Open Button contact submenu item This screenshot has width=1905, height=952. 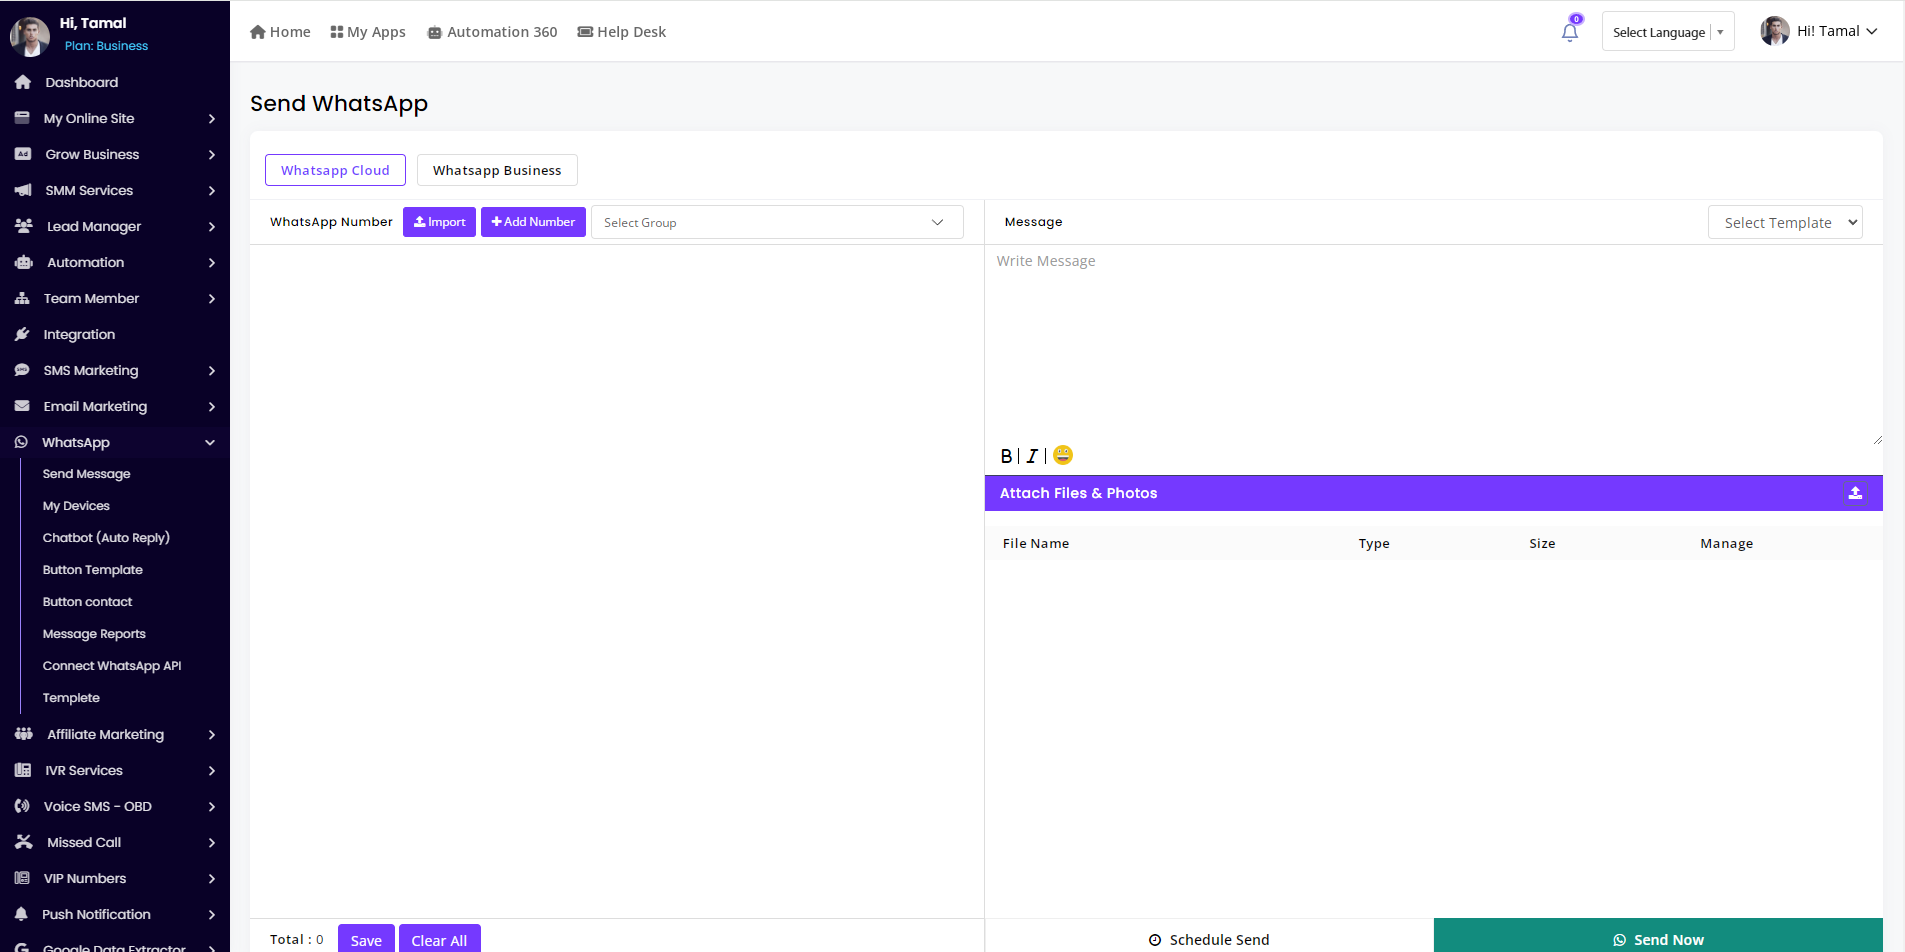[88, 602]
